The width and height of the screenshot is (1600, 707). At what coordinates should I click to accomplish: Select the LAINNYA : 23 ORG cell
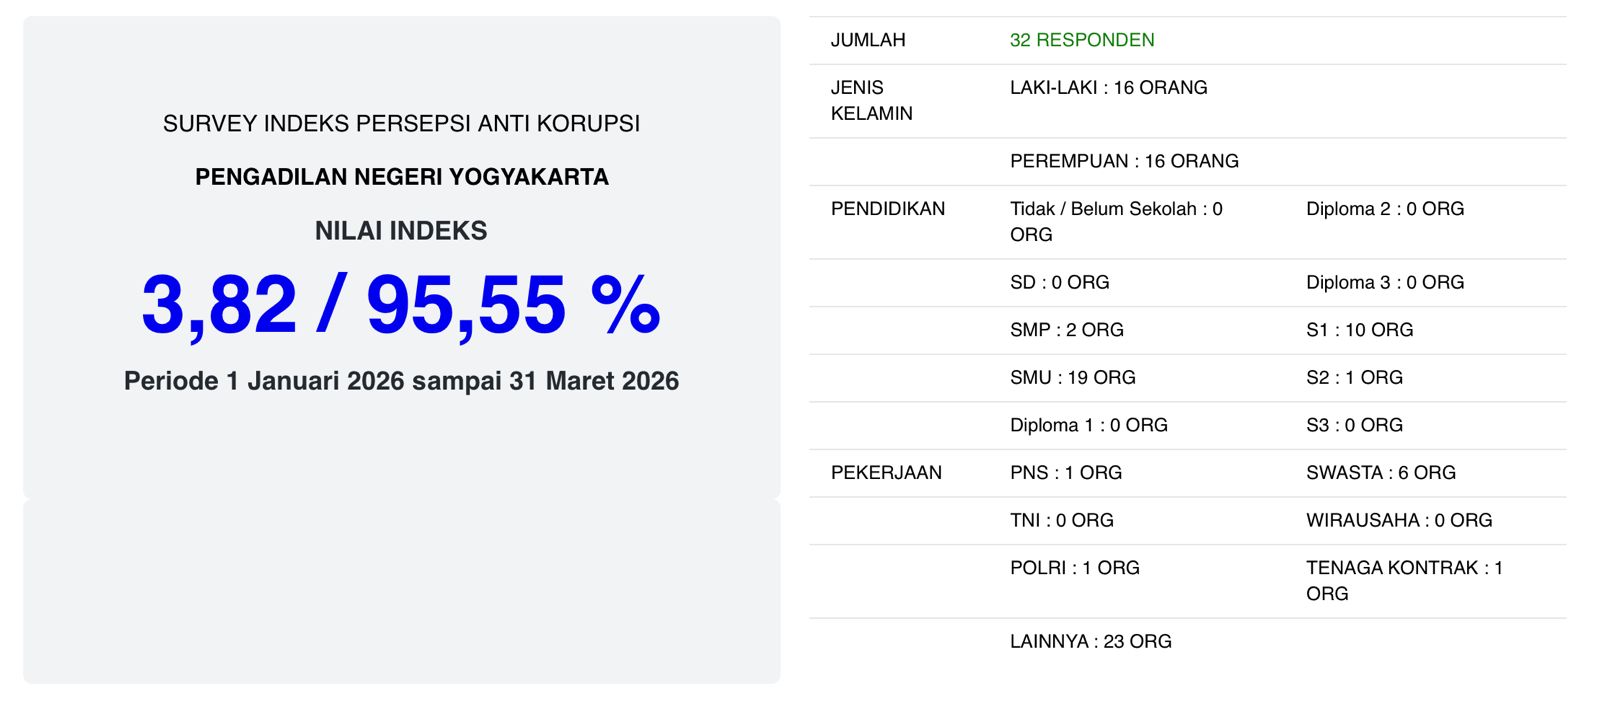click(1090, 642)
